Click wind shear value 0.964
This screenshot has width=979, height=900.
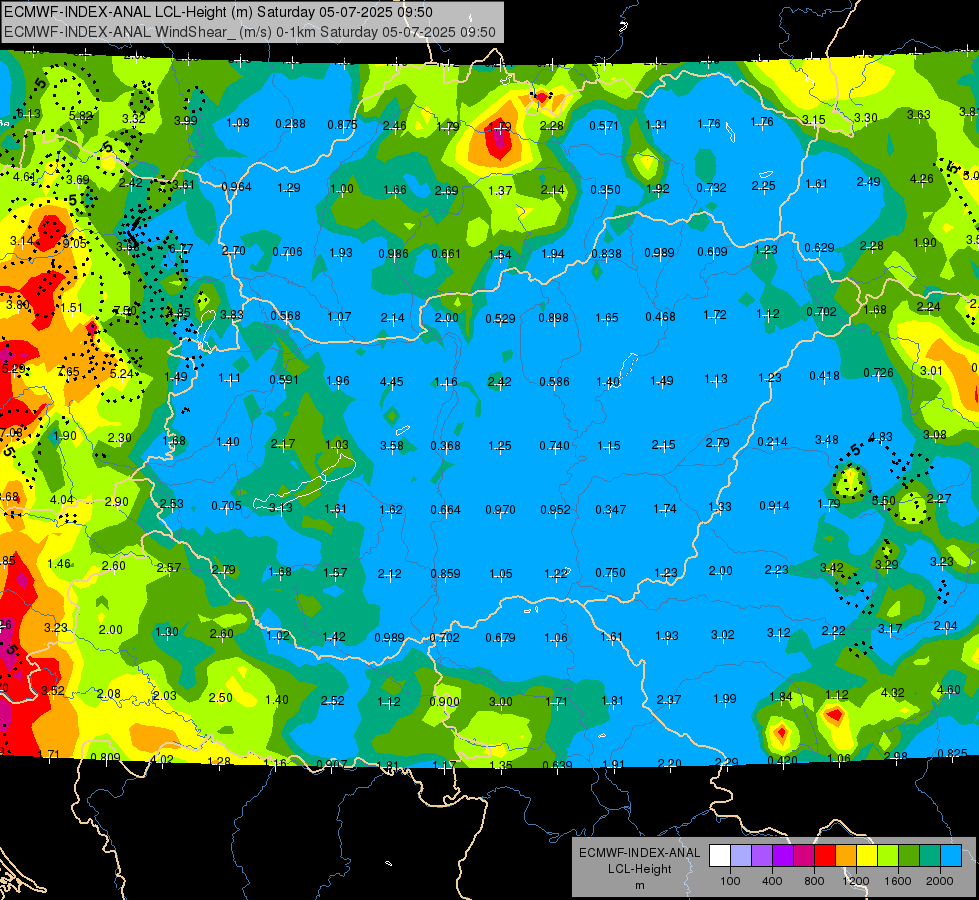pos(236,186)
